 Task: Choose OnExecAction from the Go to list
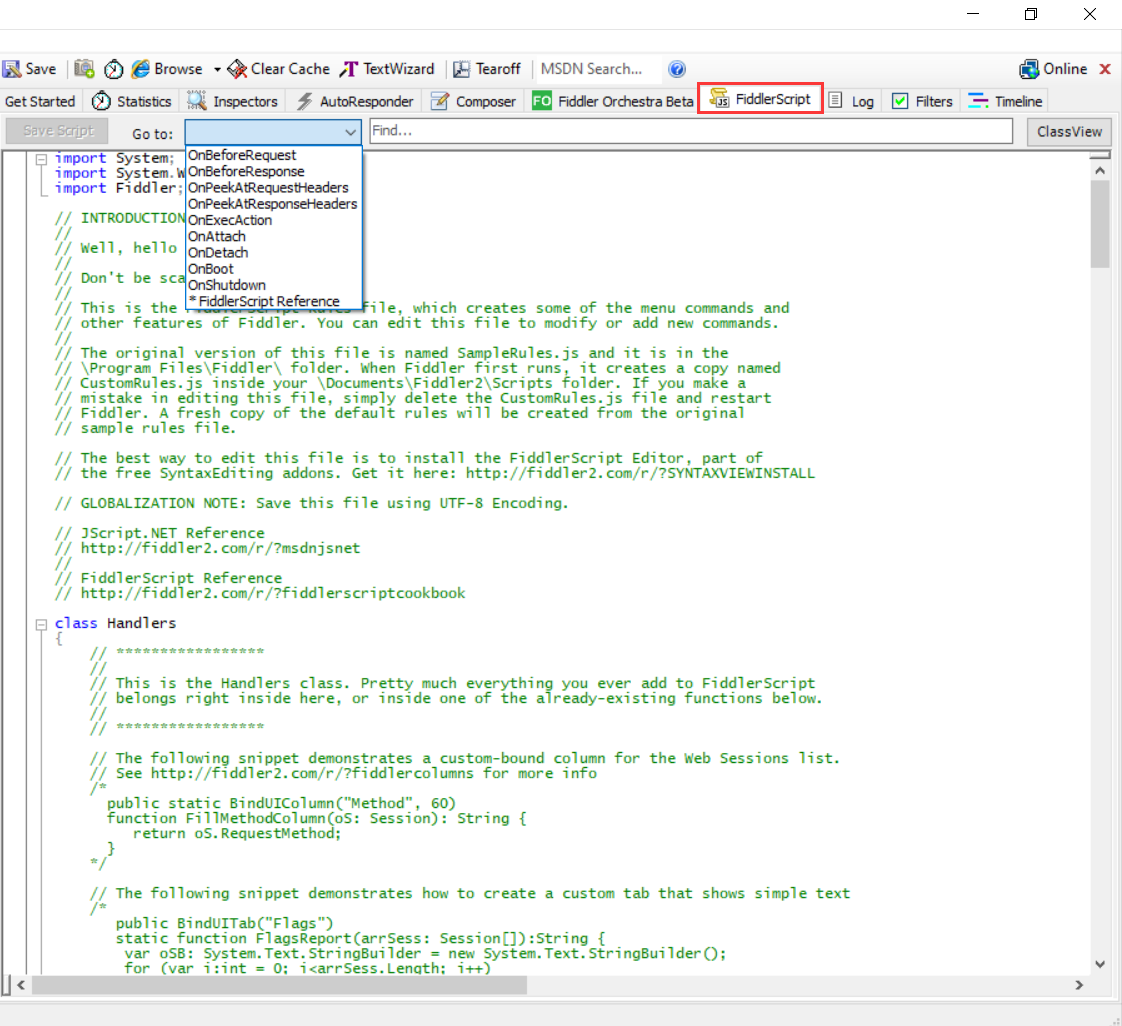[273, 220]
